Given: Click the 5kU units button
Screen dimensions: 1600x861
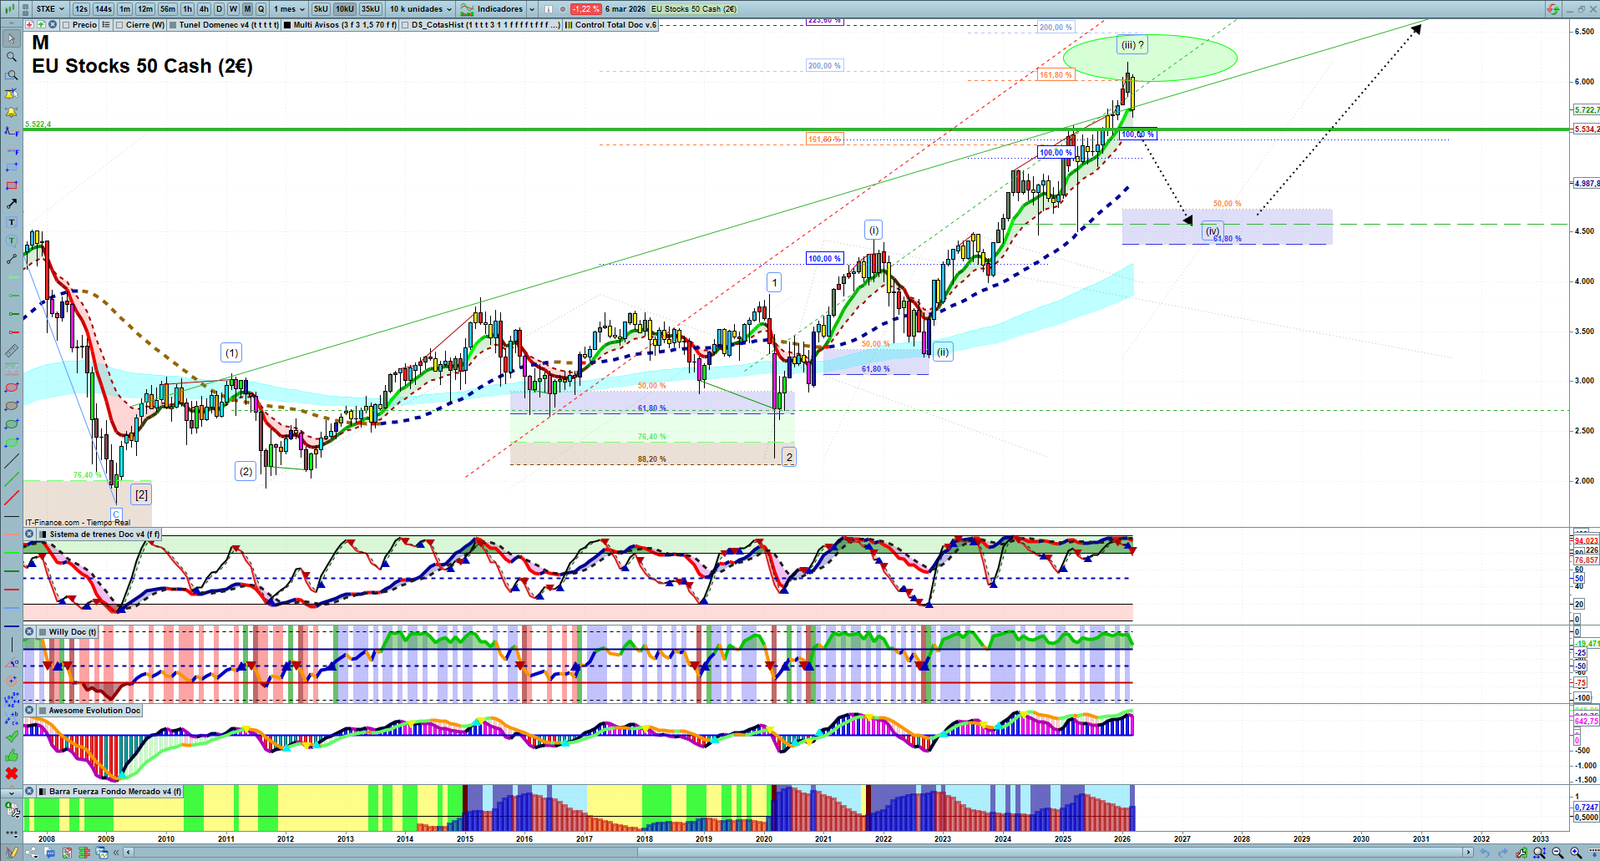Looking at the screenshot, I should 320,9.
